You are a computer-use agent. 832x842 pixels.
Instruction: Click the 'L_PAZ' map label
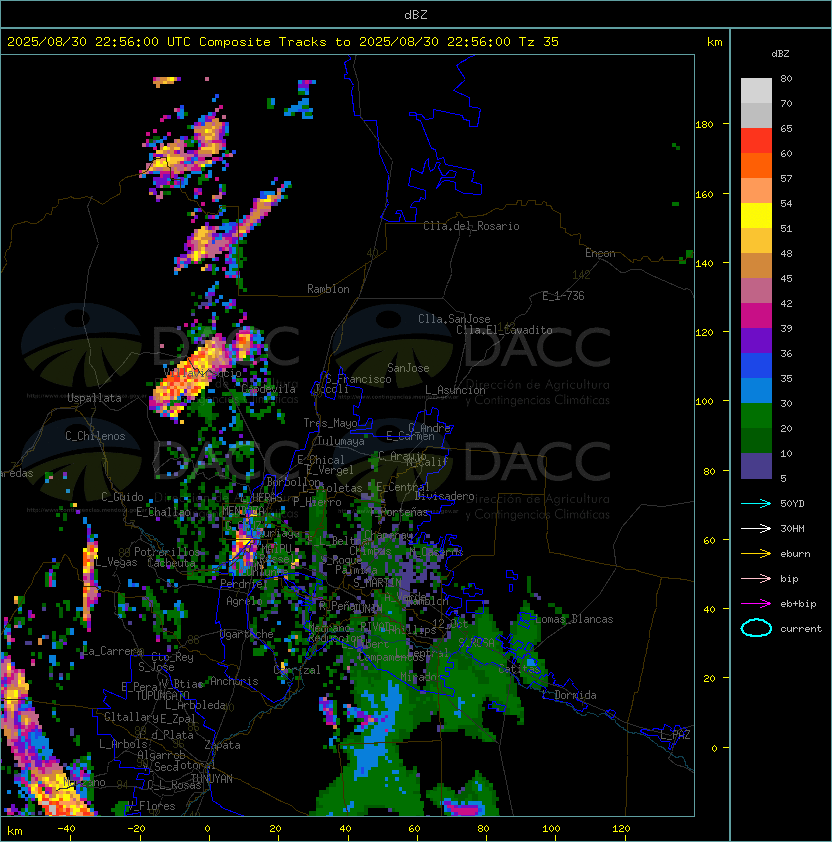[x=675, y=735]
